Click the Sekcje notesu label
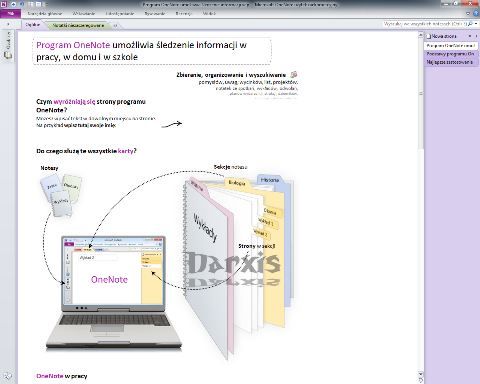The width and height of the screenshot is (480, 384). [230, 167]
